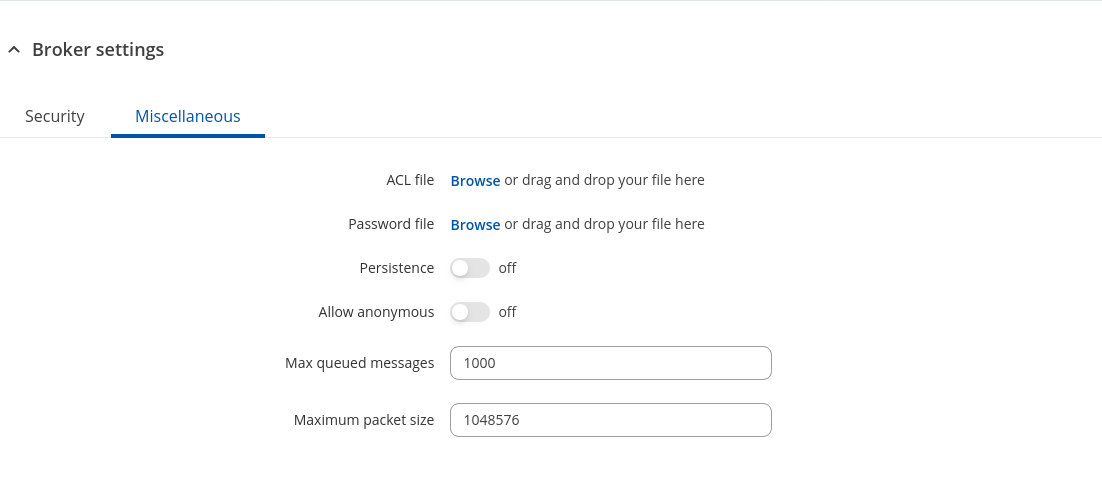The height and width of the screenshot is (492, 1102).
Task: Collapse the Broker settings chevron arrow
Action: 13,50
